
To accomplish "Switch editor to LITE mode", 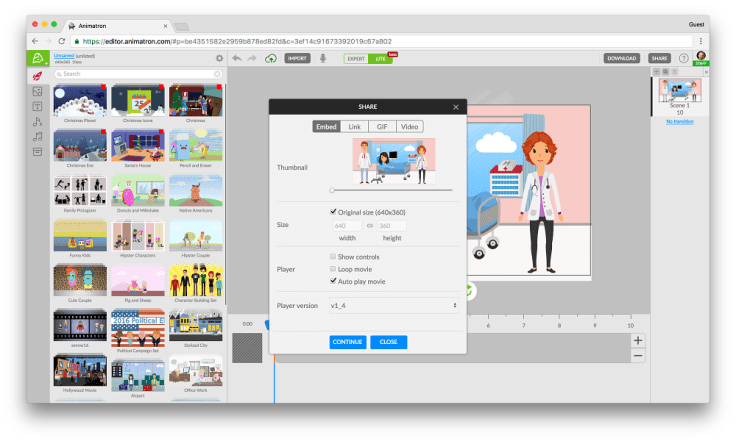I will pyautogui.click(x=380, y=59).
